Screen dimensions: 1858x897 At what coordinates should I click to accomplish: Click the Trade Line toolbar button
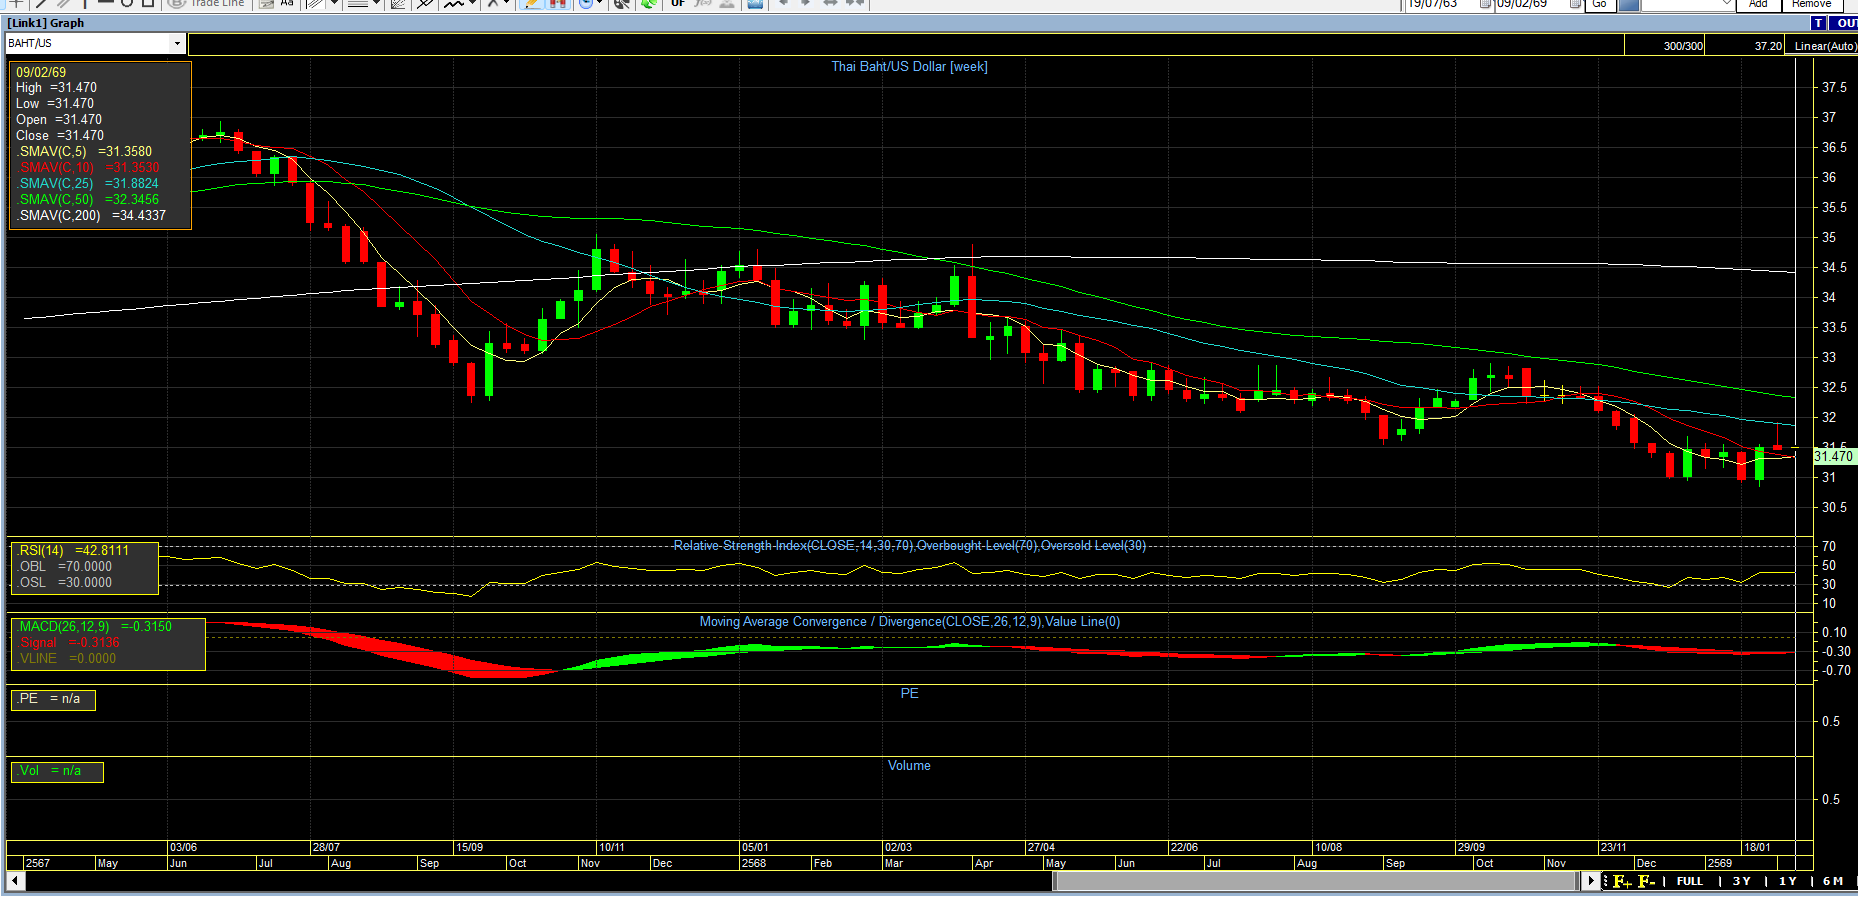[x=207, y=4]
